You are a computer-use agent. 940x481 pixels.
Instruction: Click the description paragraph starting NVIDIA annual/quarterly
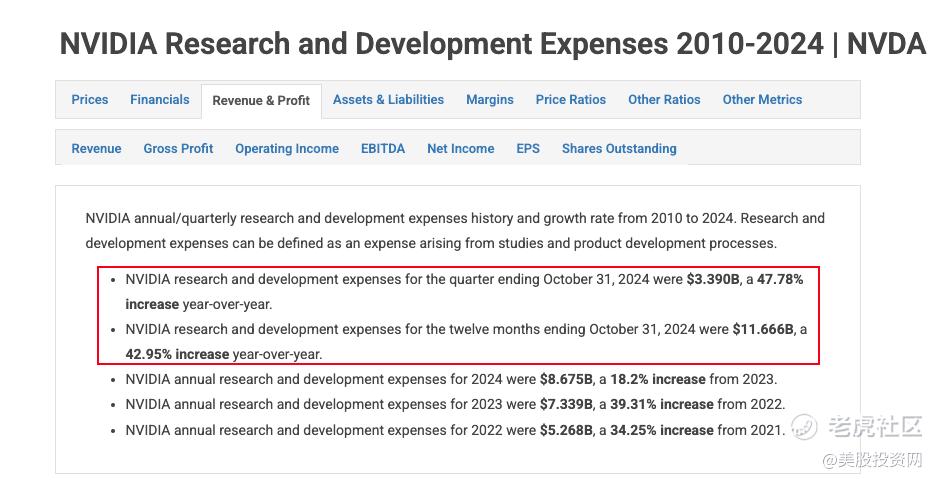455,231
